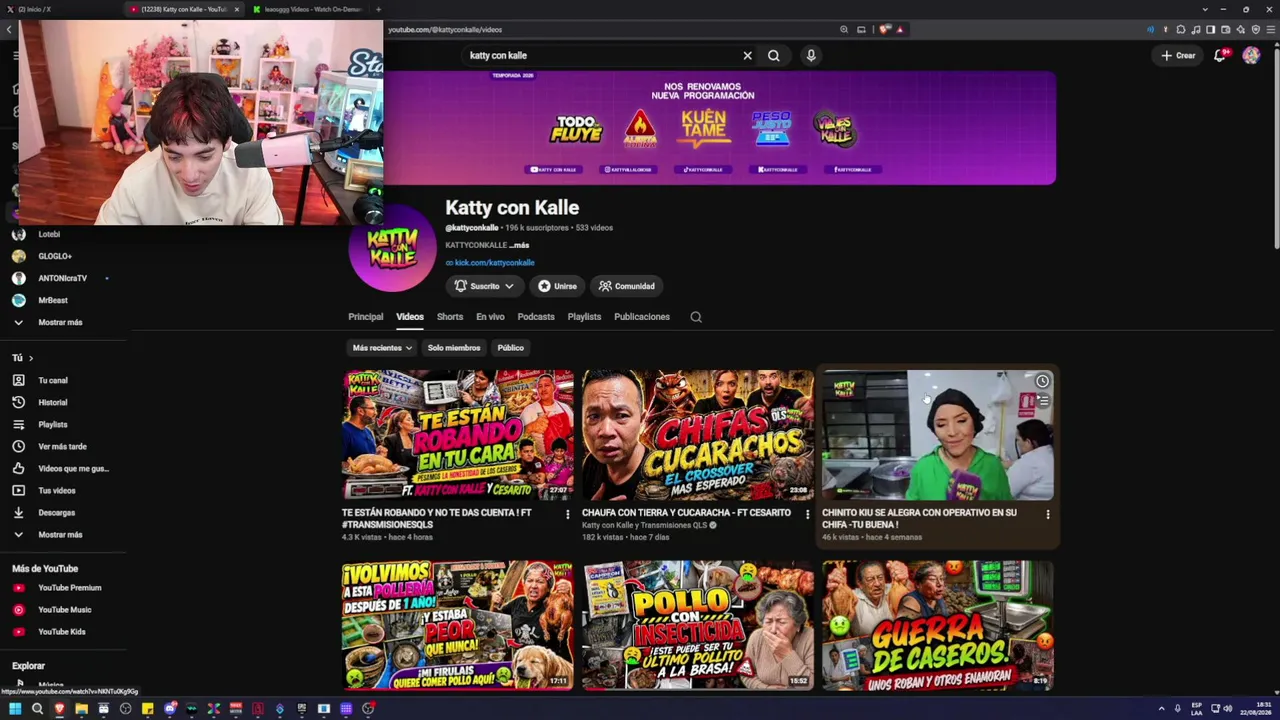Switch to the Shorts tab
Screen dimensions: 1280x720
(x=450, y=317)
